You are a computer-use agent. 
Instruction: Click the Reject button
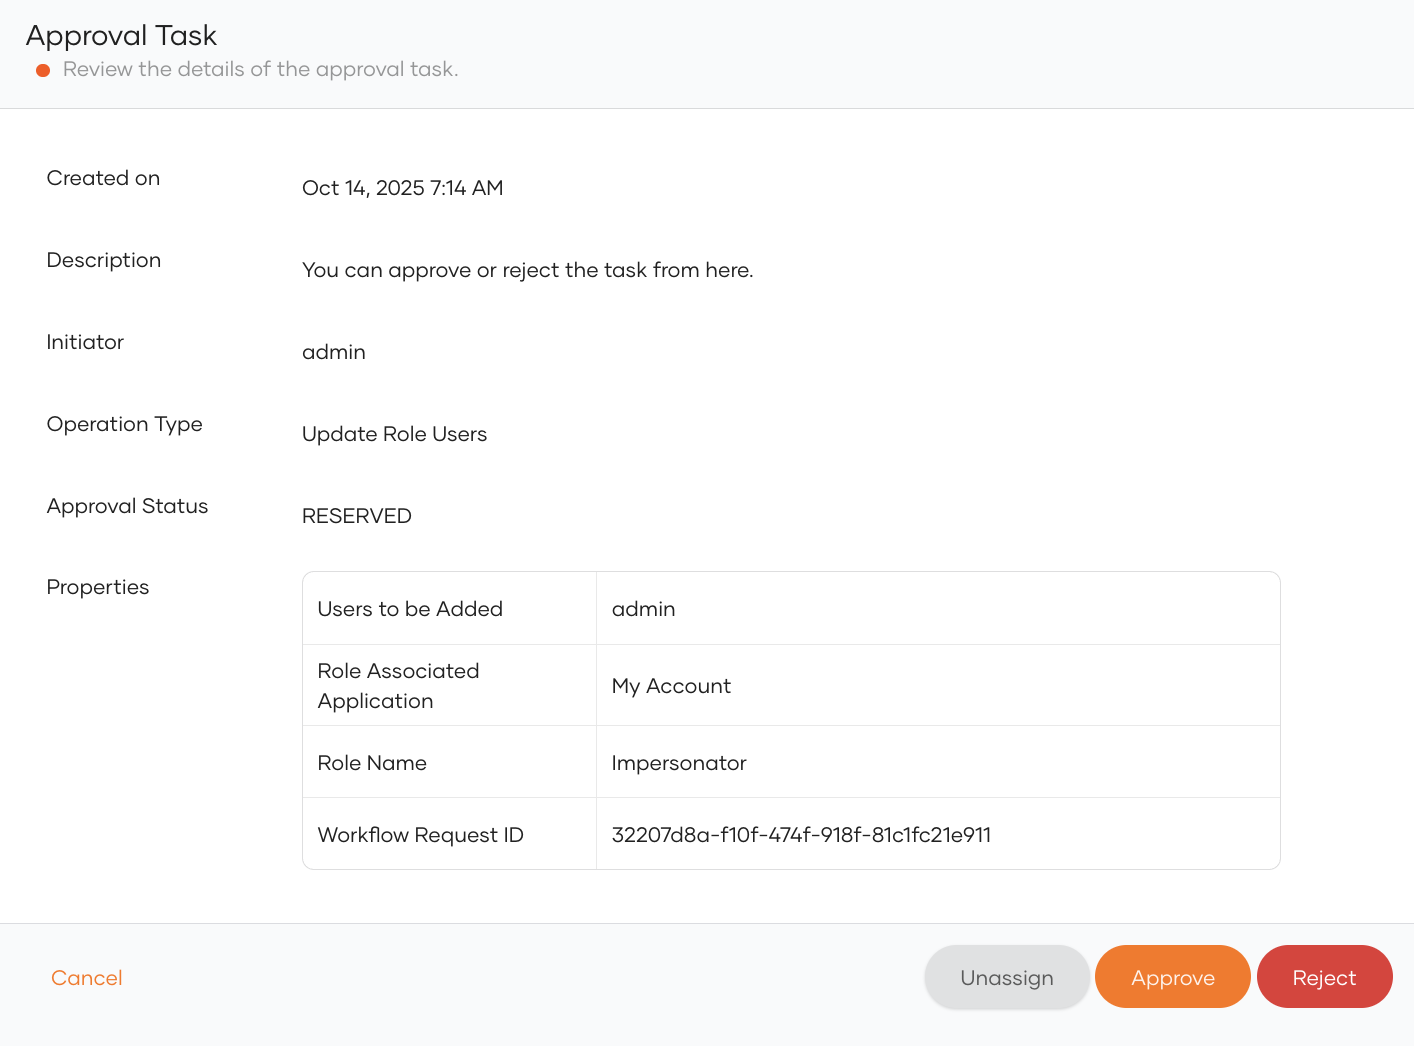[1324, 977]
